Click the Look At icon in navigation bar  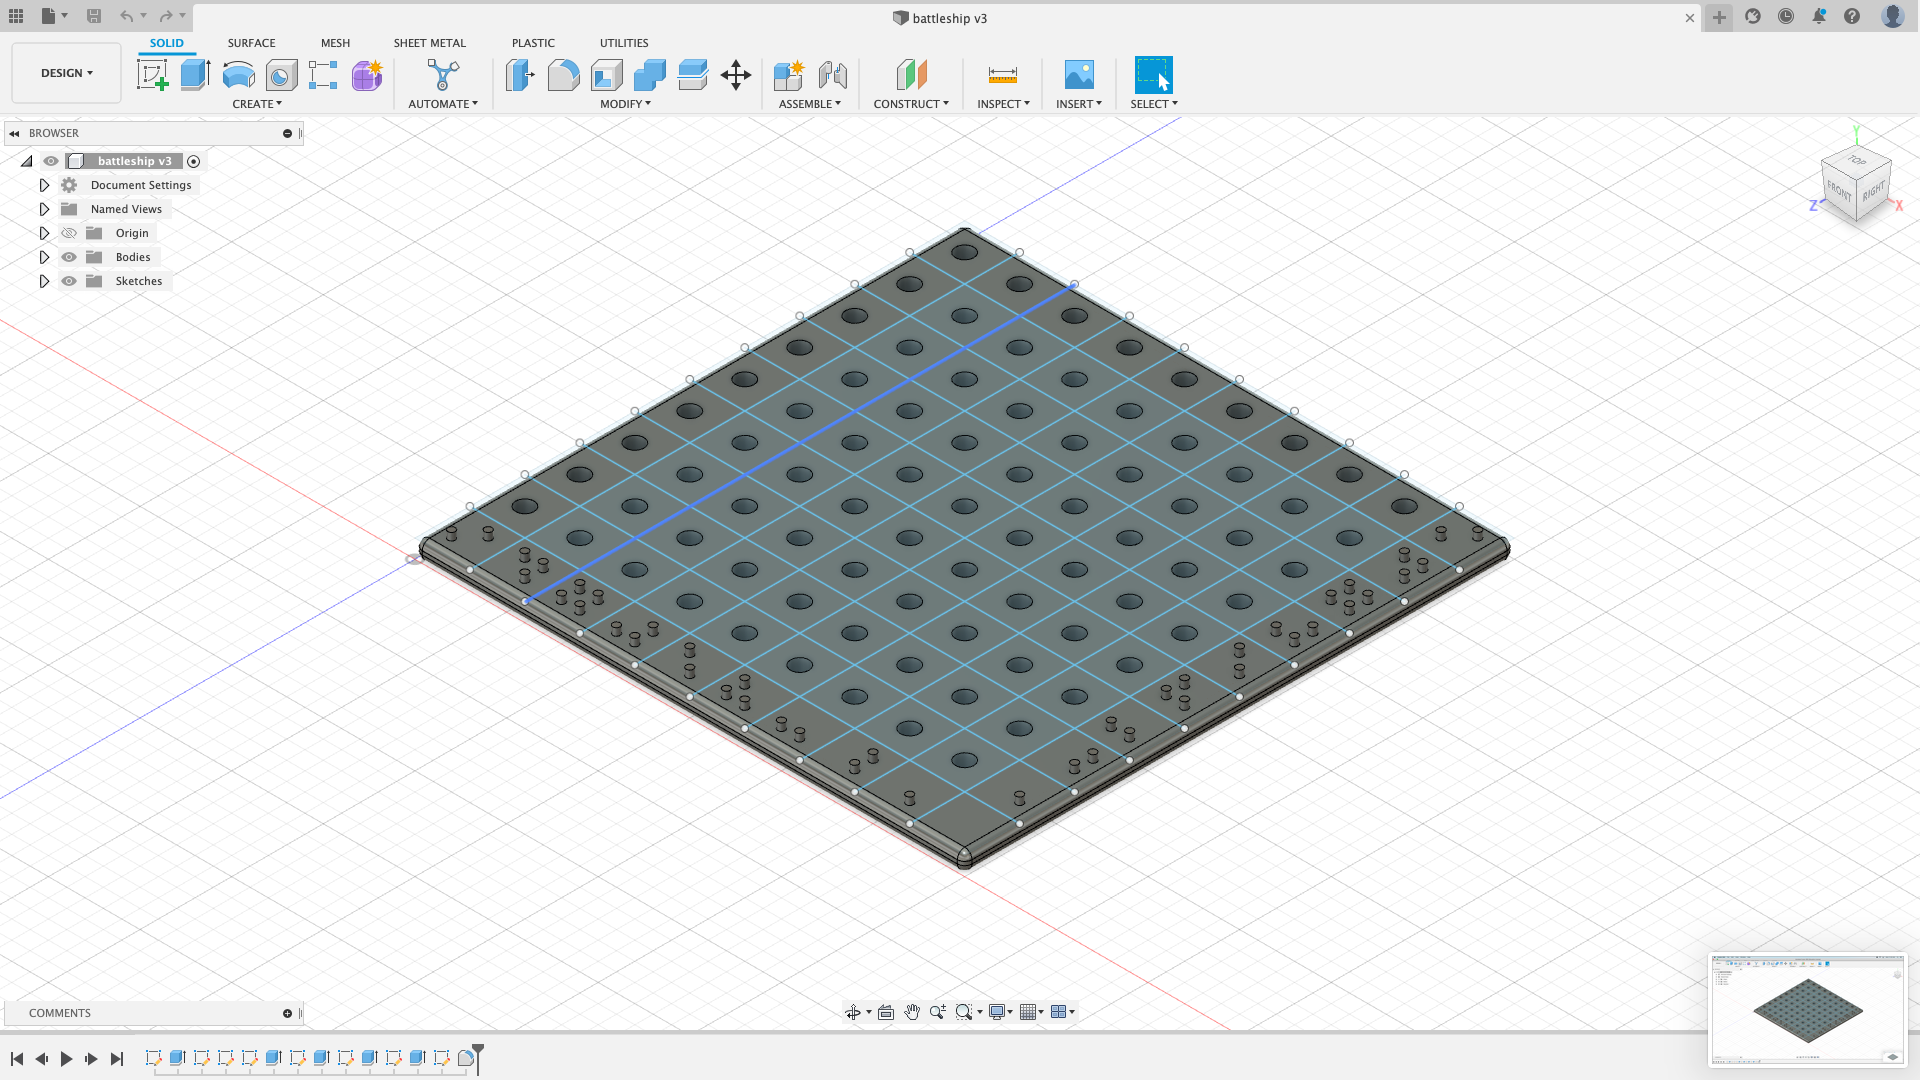point(886,1012)
